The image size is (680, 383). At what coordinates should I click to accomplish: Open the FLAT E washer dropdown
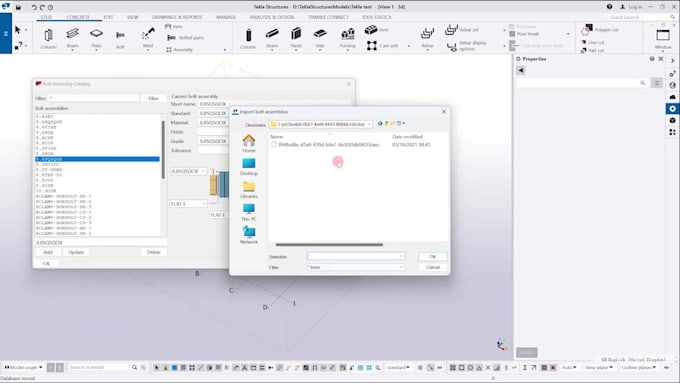(188, 204)
